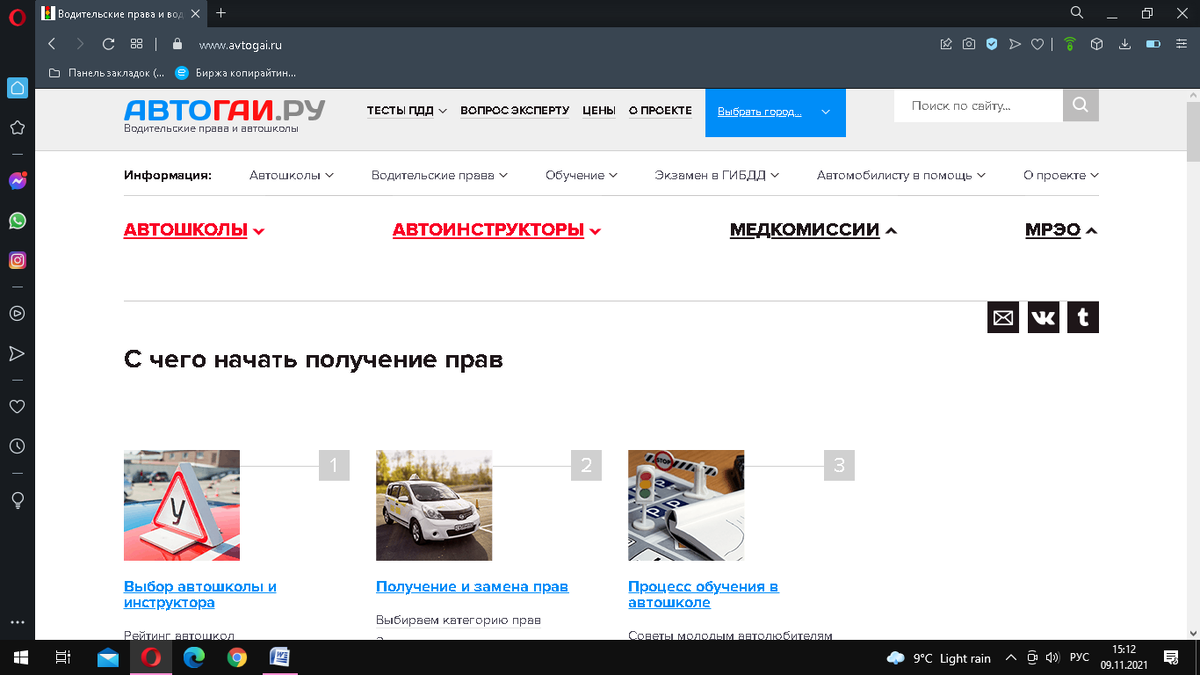Viewport: 1200px width, 675px height.
Task: Open the green VPN lock icon
Action: tap(1070, 44)
